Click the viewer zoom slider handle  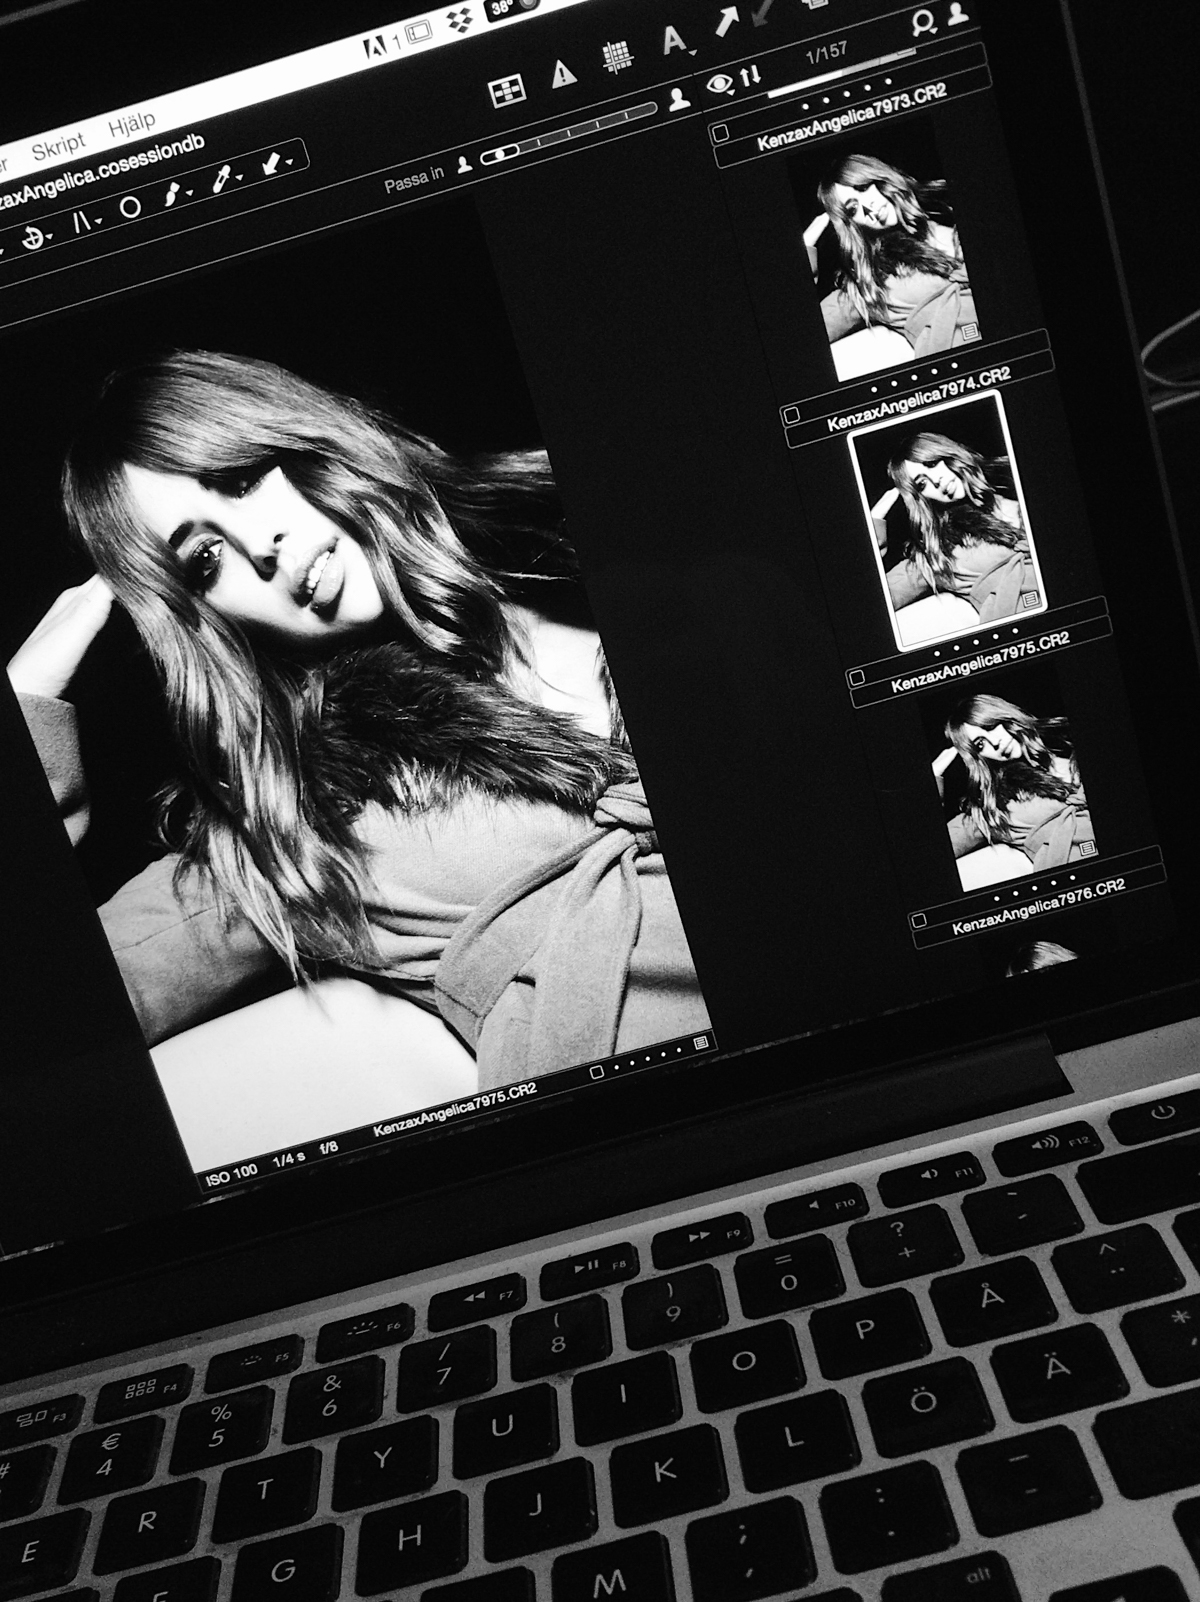click(500, 152)
